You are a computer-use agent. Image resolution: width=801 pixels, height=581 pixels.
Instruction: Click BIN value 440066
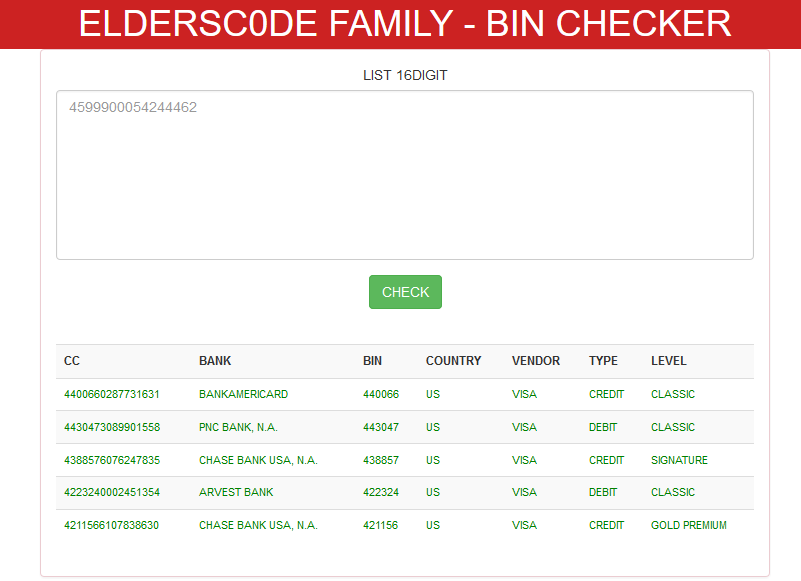(381, 394)
